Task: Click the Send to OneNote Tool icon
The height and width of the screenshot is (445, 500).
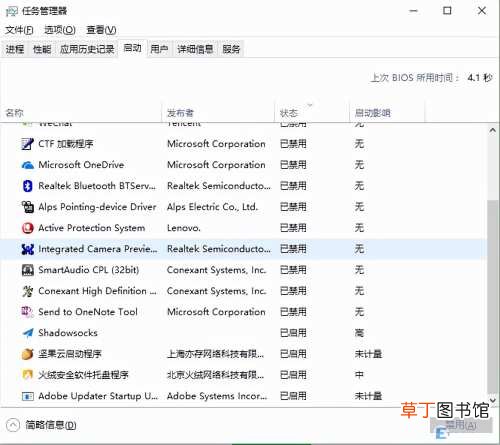Action: tap(27, 312)
